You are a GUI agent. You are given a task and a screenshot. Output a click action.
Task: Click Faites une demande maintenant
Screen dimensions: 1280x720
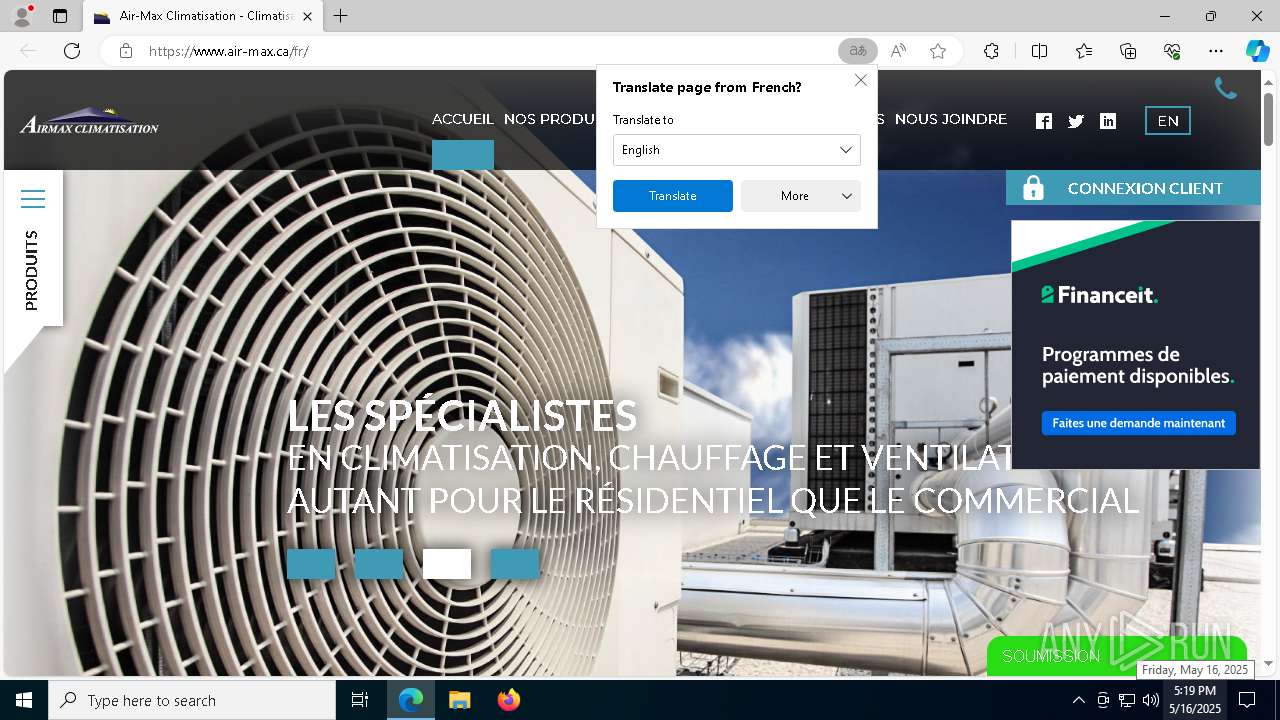1138,423
